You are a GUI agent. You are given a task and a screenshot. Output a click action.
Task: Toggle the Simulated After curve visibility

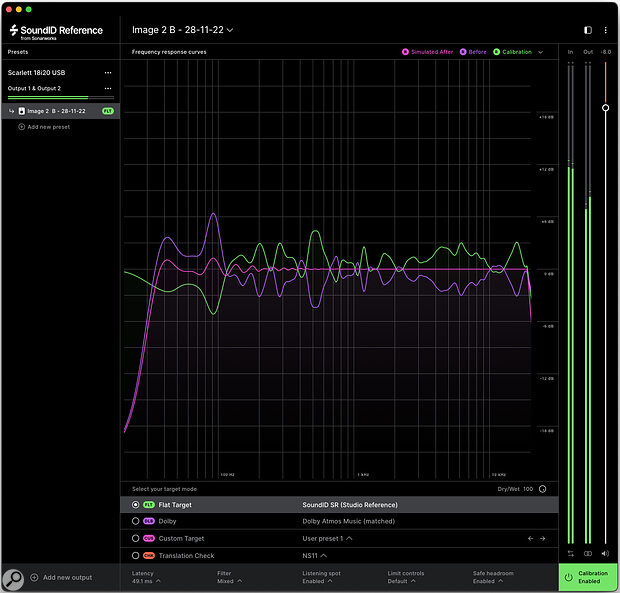[427, 52]
